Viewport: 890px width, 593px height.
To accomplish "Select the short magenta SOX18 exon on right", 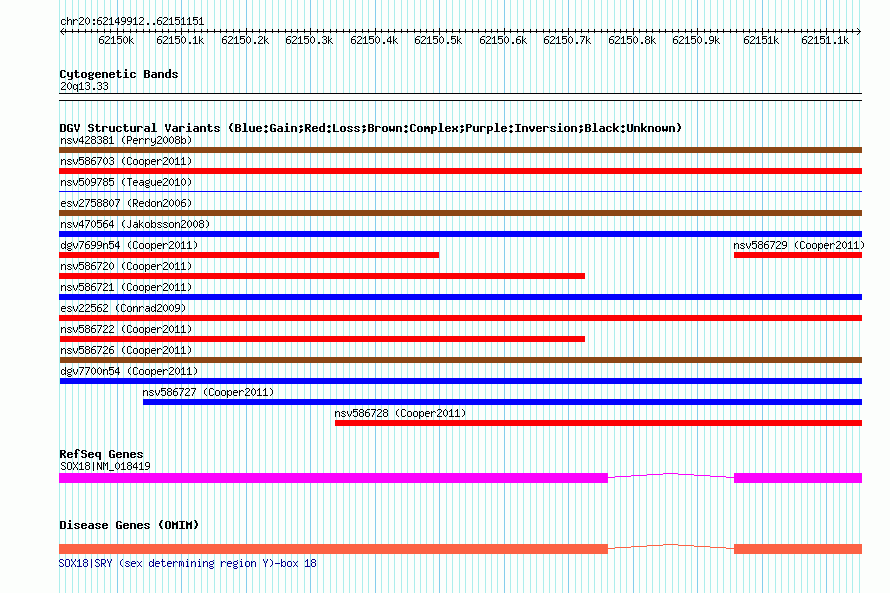I will 798,478.
